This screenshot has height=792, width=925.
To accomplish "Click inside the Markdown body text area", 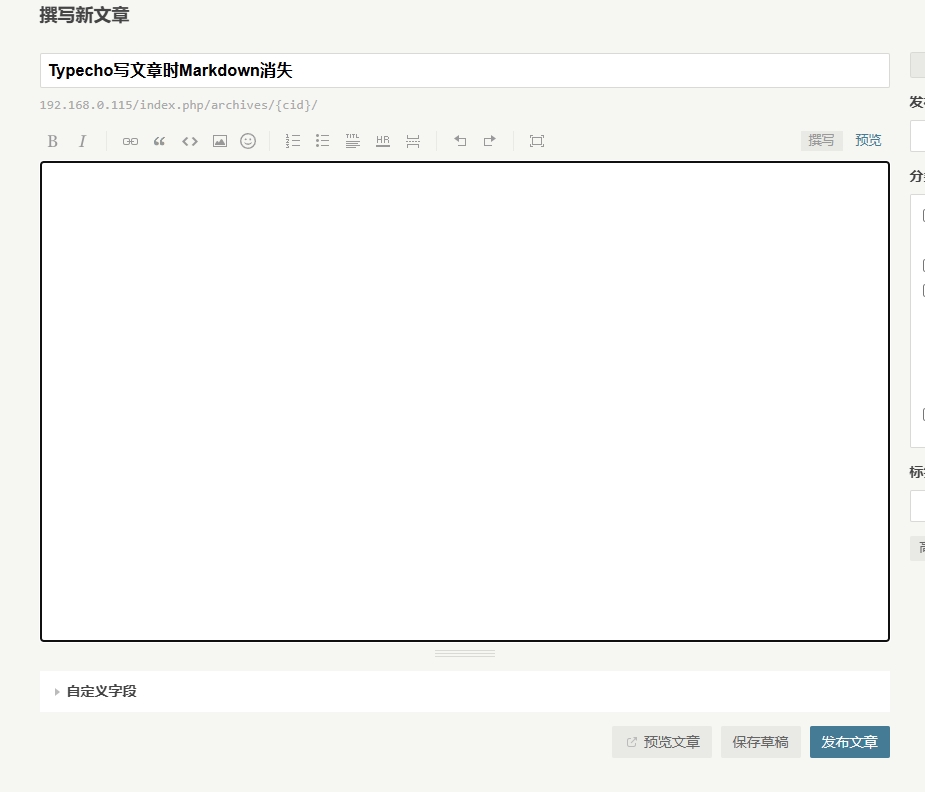I will pos(465,401).
